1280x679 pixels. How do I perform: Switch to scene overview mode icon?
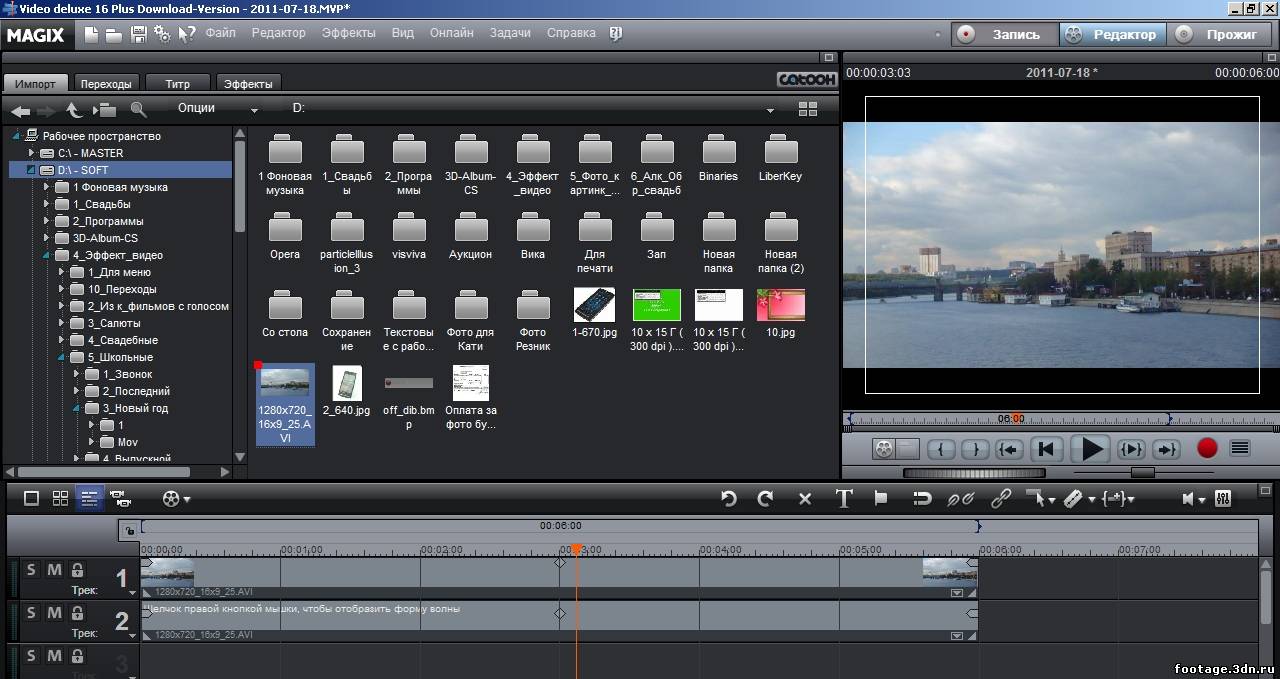[60, 498]
